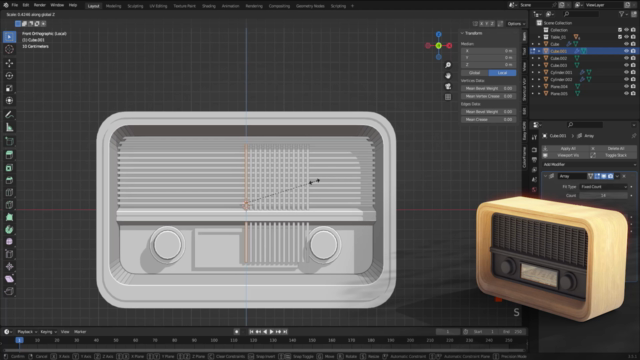Image resolution: width=640 pixels, height=360 pixels.
Task: Select the Poly Build tool
Action: (x=9, y=217)
